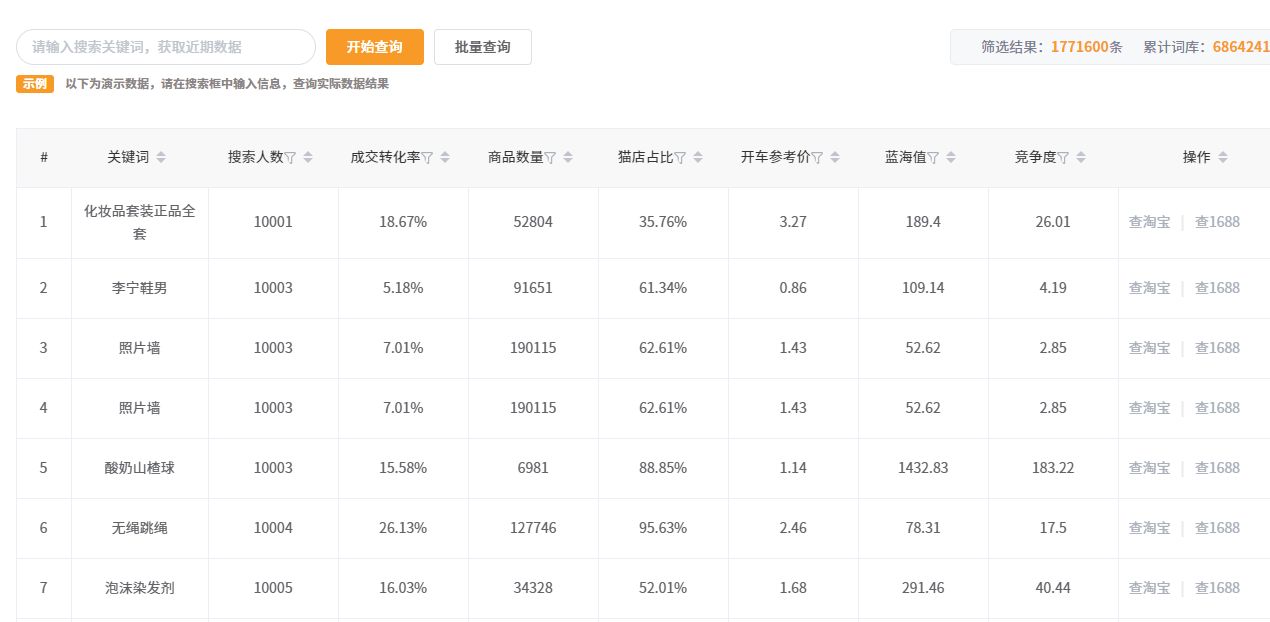
Task: Open the 猫店占比 filter funnel icon
Action: tap(679, 157)
